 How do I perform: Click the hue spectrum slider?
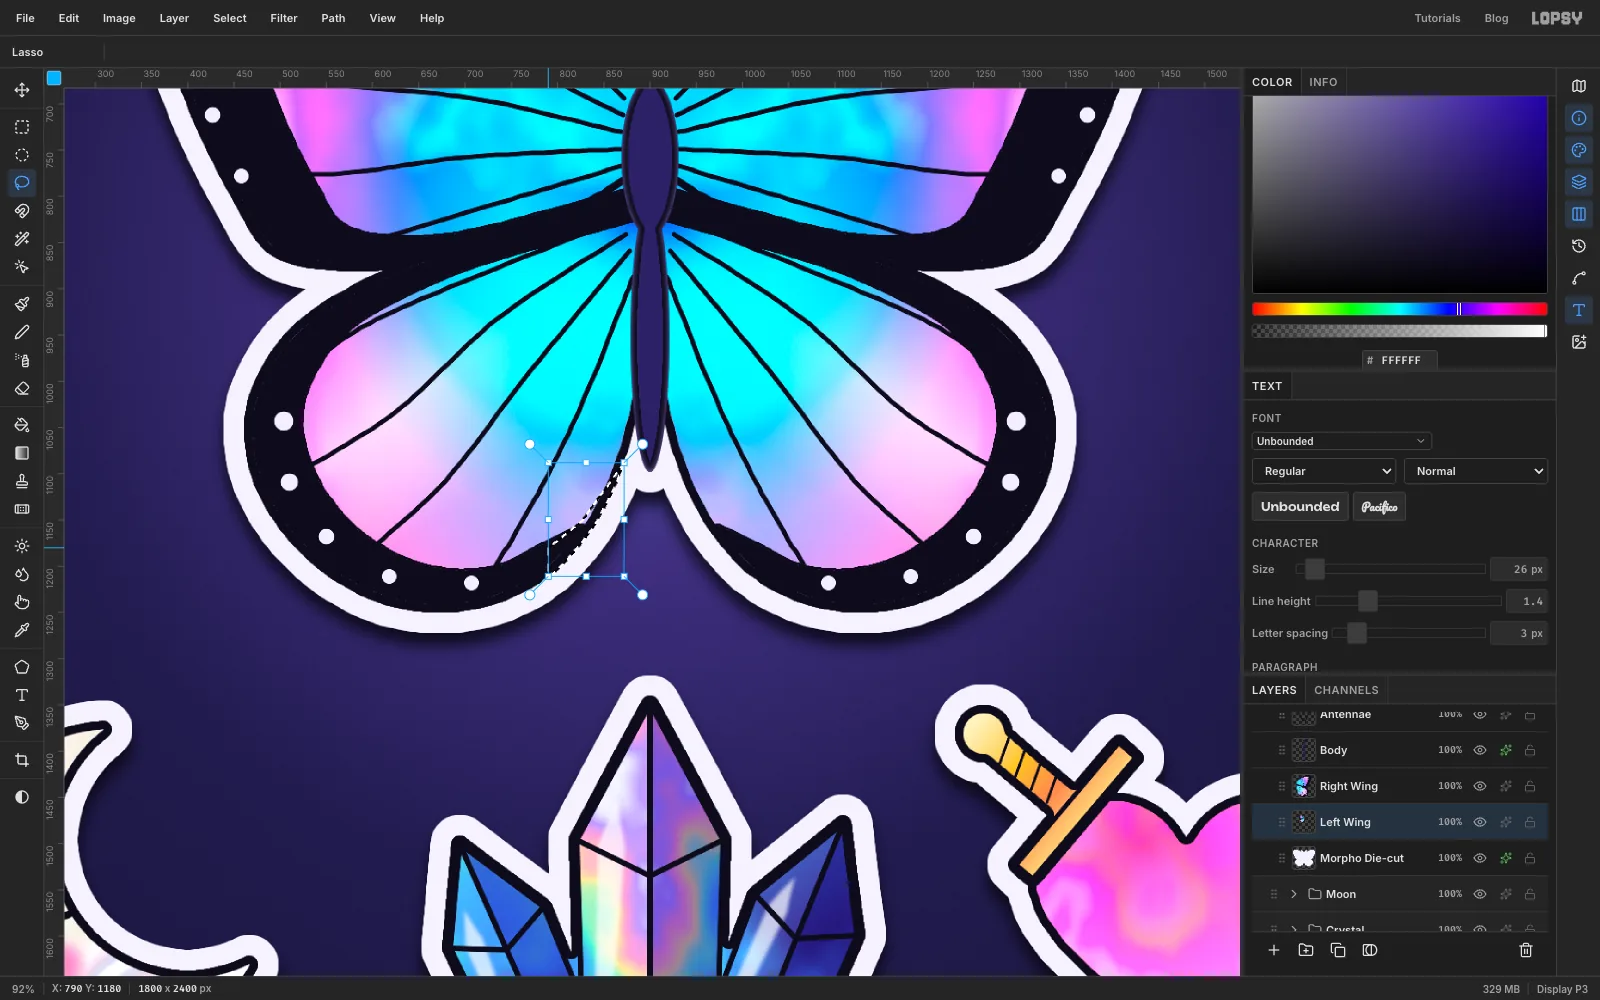(x=1399, y=309)
